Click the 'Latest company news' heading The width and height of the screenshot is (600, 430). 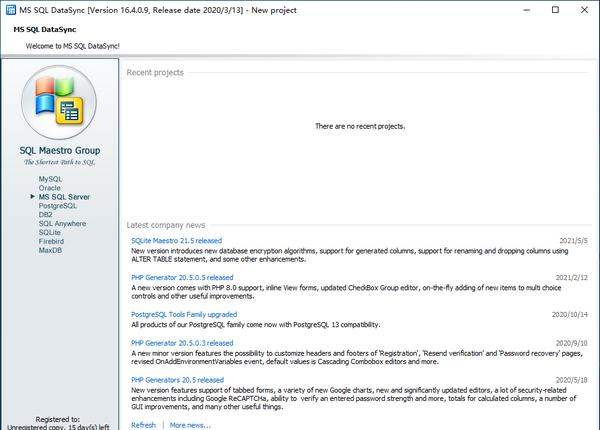tap(166, 225)
